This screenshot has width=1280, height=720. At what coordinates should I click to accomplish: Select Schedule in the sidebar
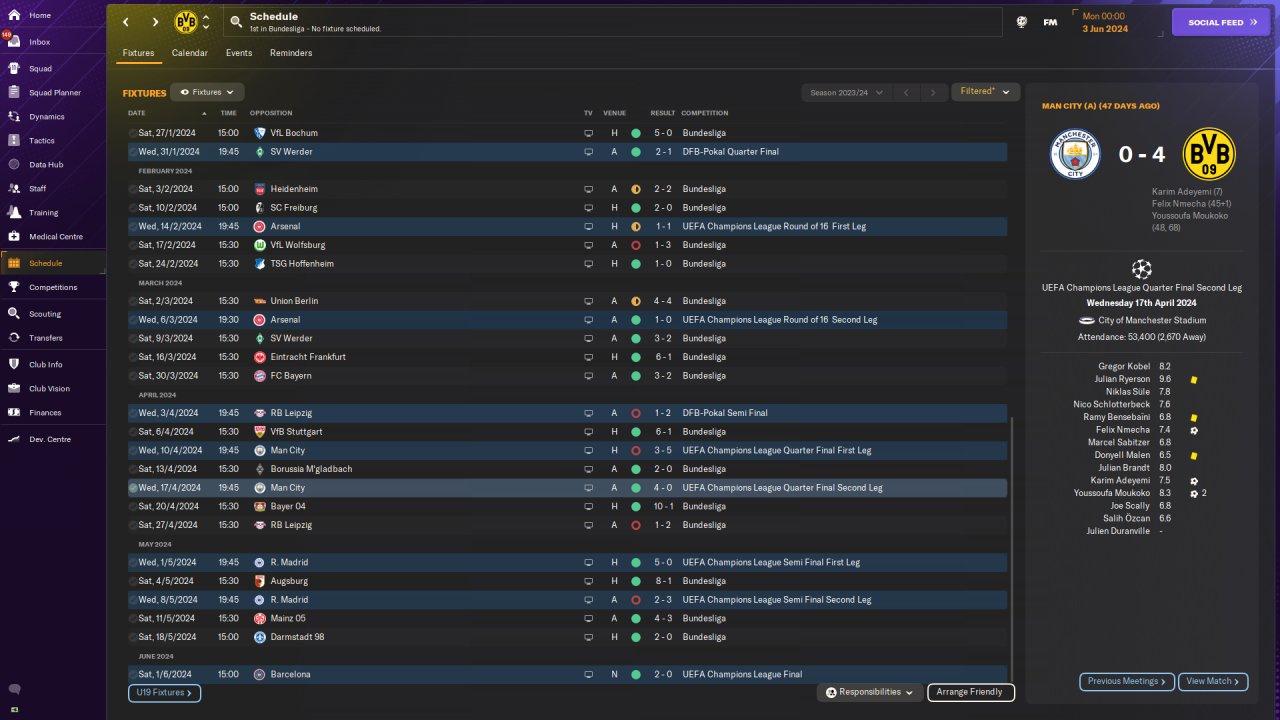(52, 263)
